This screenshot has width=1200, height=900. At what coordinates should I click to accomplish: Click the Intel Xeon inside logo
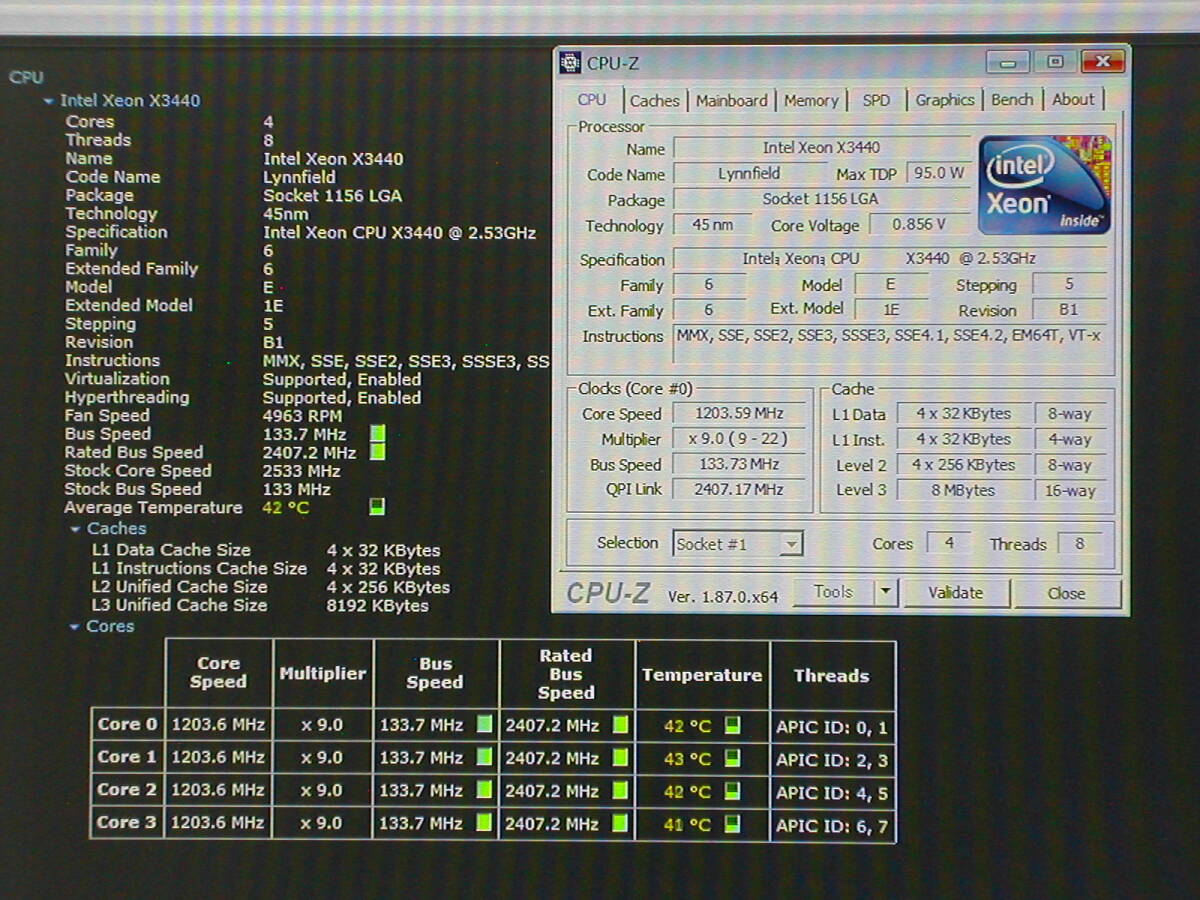pyautogui.click(x=1044, y=185)
